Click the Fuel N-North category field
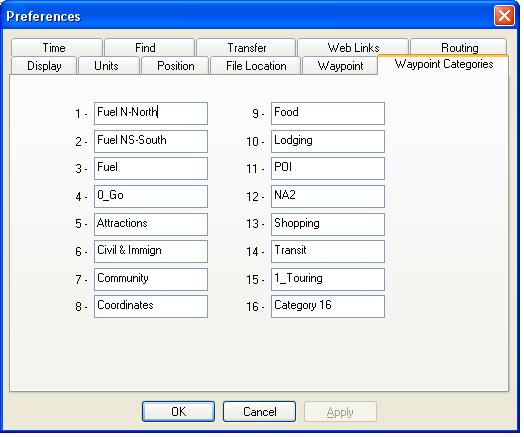Viewport: 524px width, 437px height. pos(151,113)
